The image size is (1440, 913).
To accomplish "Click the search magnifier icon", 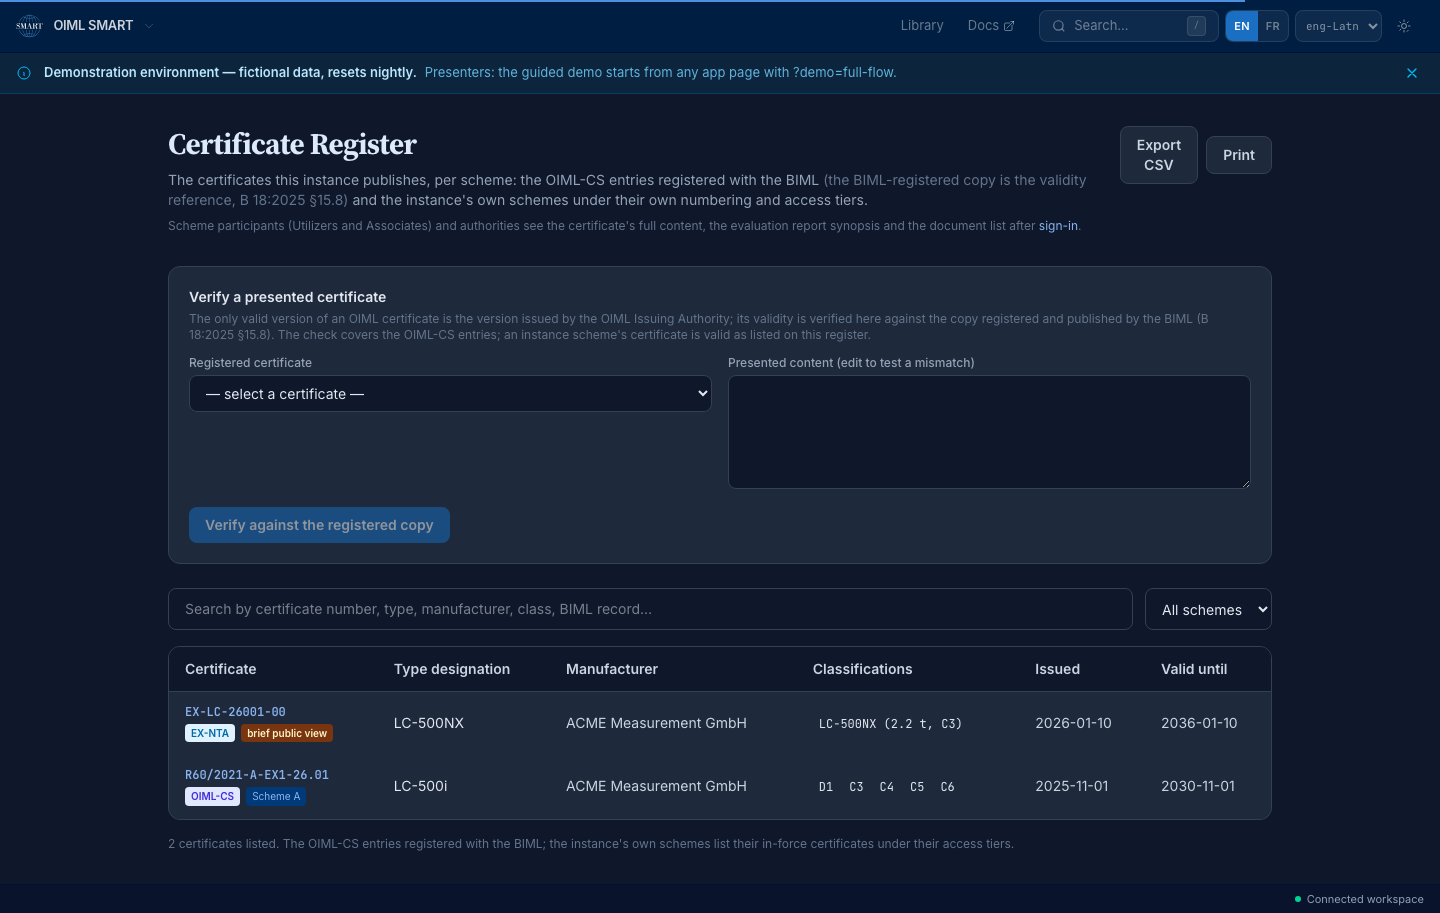I will point(1058,26).
